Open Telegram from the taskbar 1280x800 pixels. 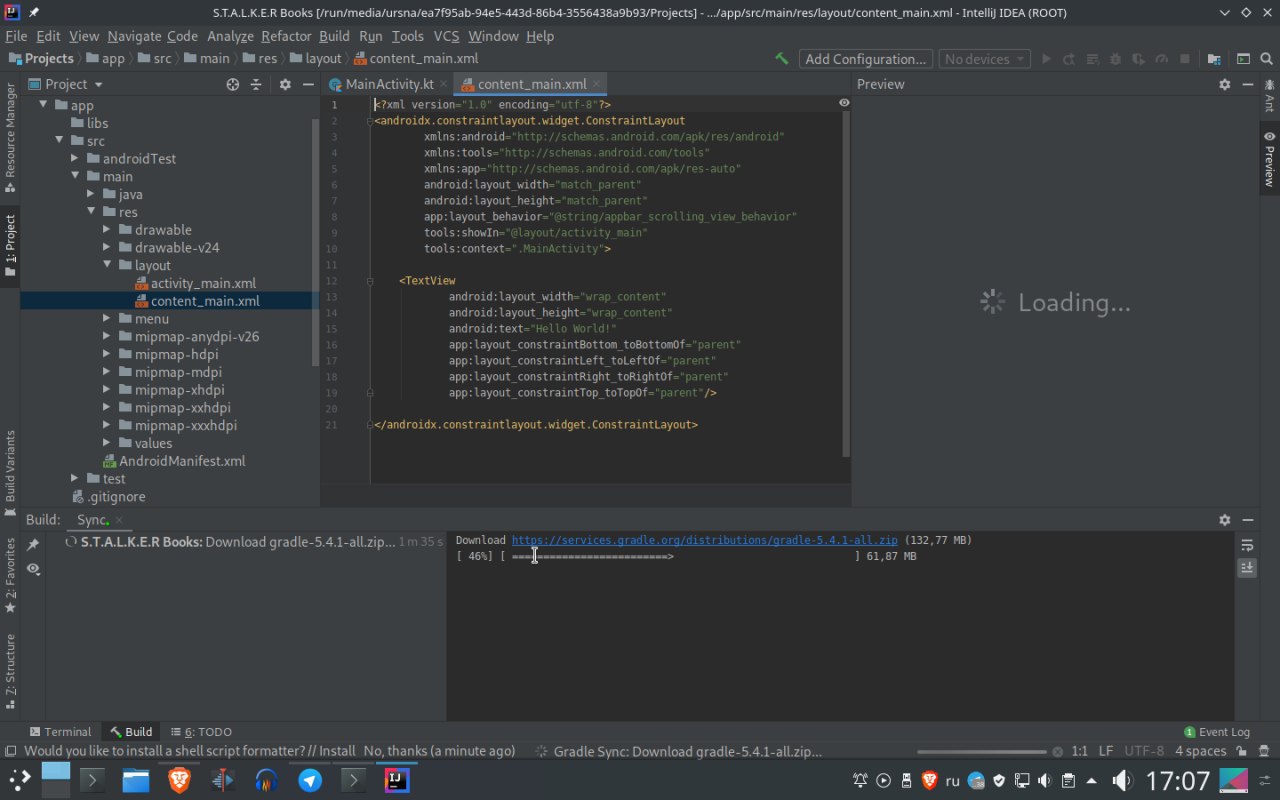click(x=310, y=780)
